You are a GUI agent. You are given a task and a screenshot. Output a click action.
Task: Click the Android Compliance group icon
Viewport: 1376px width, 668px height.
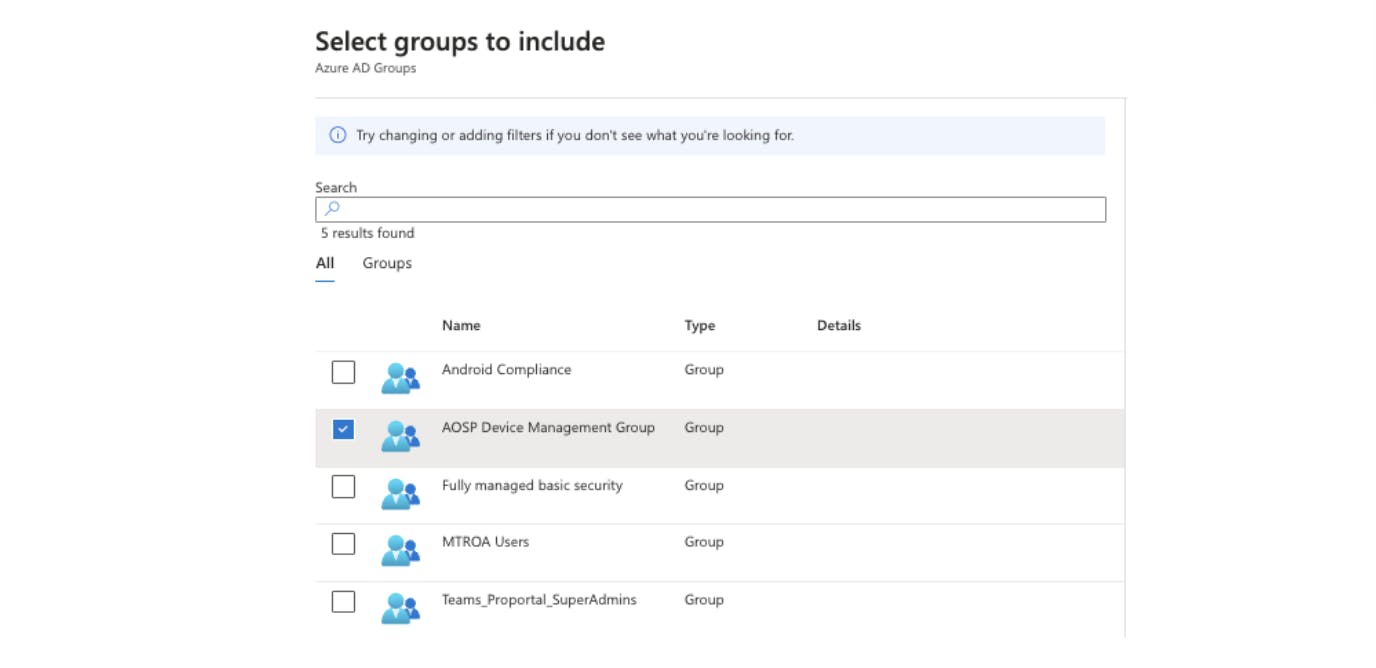click(x=400, y=378)
